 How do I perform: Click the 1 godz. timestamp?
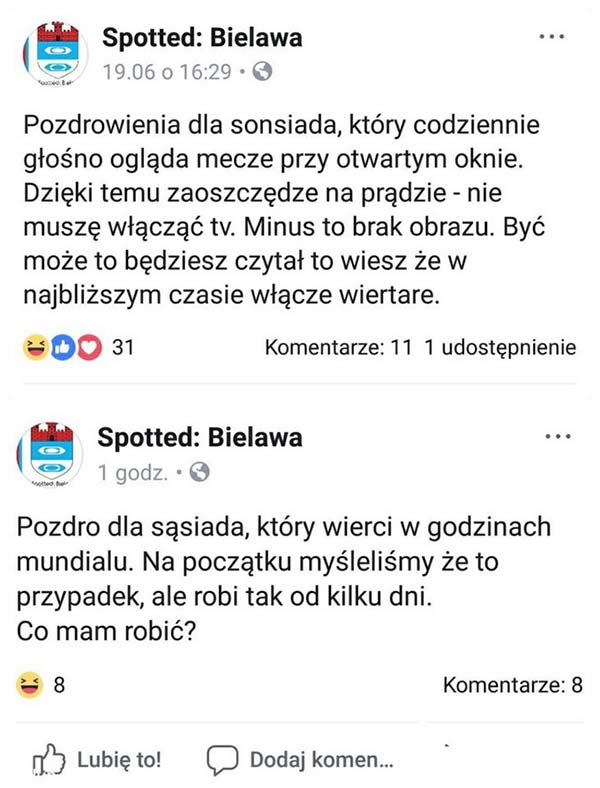132,473
